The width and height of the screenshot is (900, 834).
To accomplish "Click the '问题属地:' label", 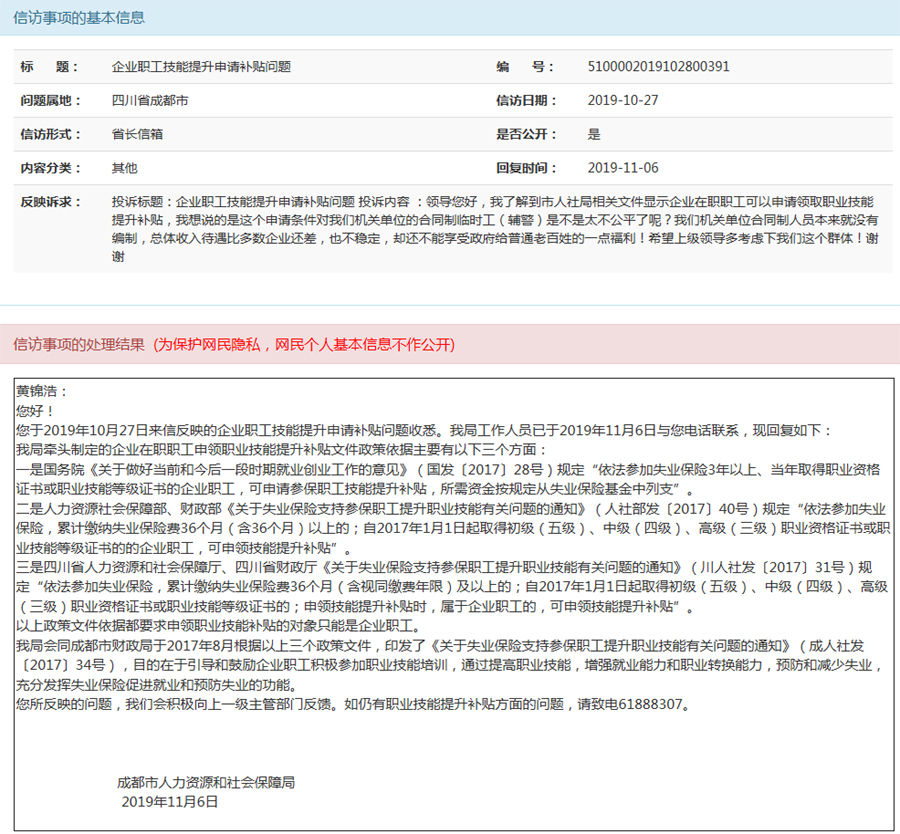I will (51, 101).
